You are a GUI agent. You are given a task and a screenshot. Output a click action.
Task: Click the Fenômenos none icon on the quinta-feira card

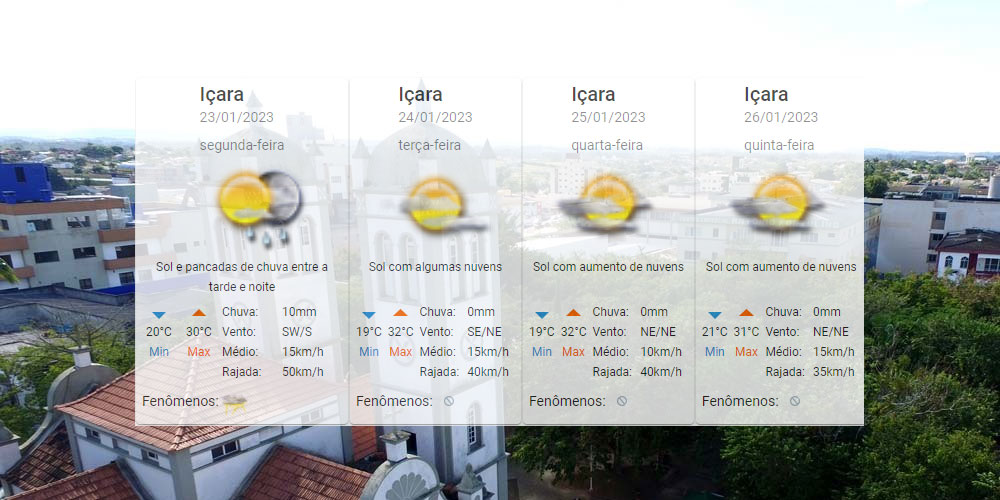pyautogui.click(x=795, y=401)
